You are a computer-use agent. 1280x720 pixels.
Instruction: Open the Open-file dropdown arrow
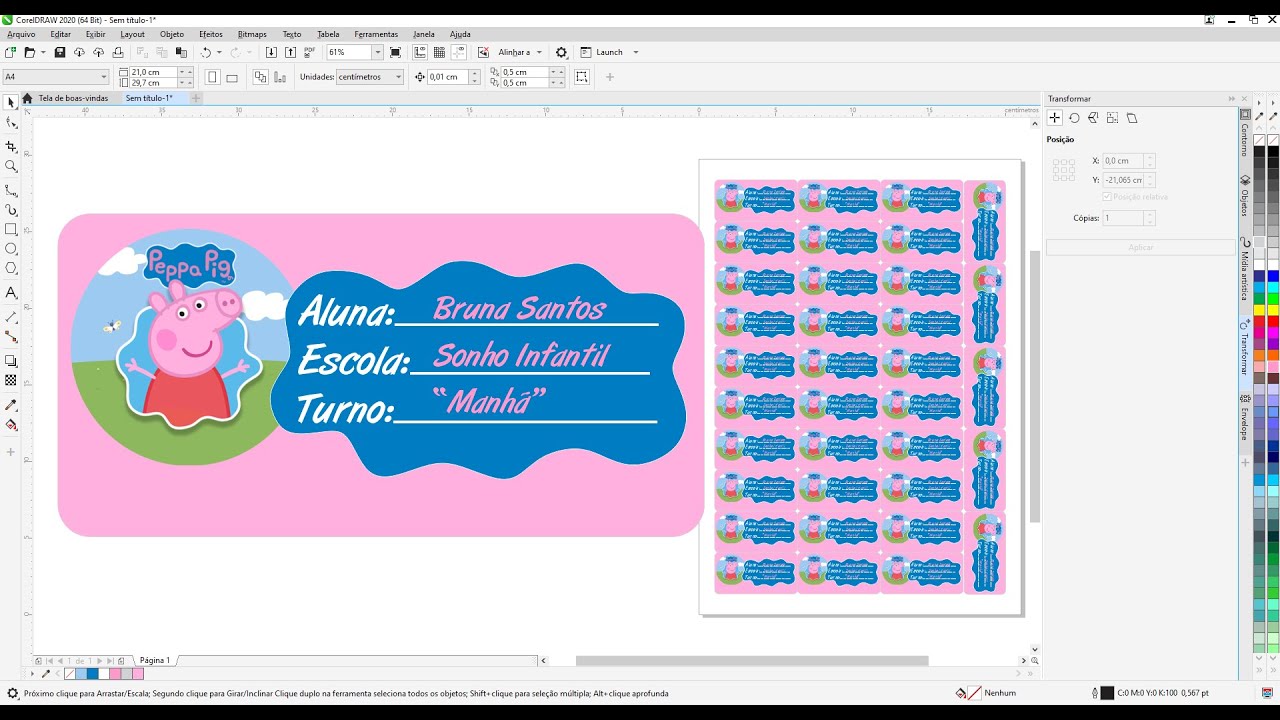coord(43,52)
